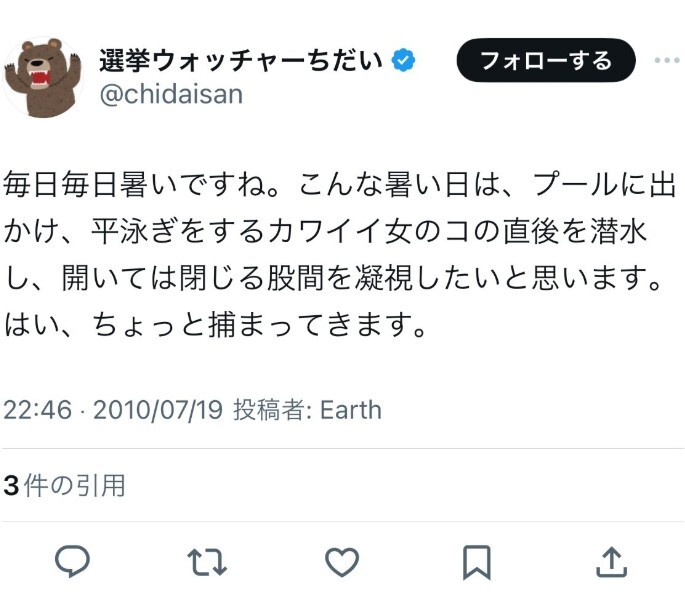
Task: Click the line はい、ちょっと捕まってきます
Action: pos(215,325)
